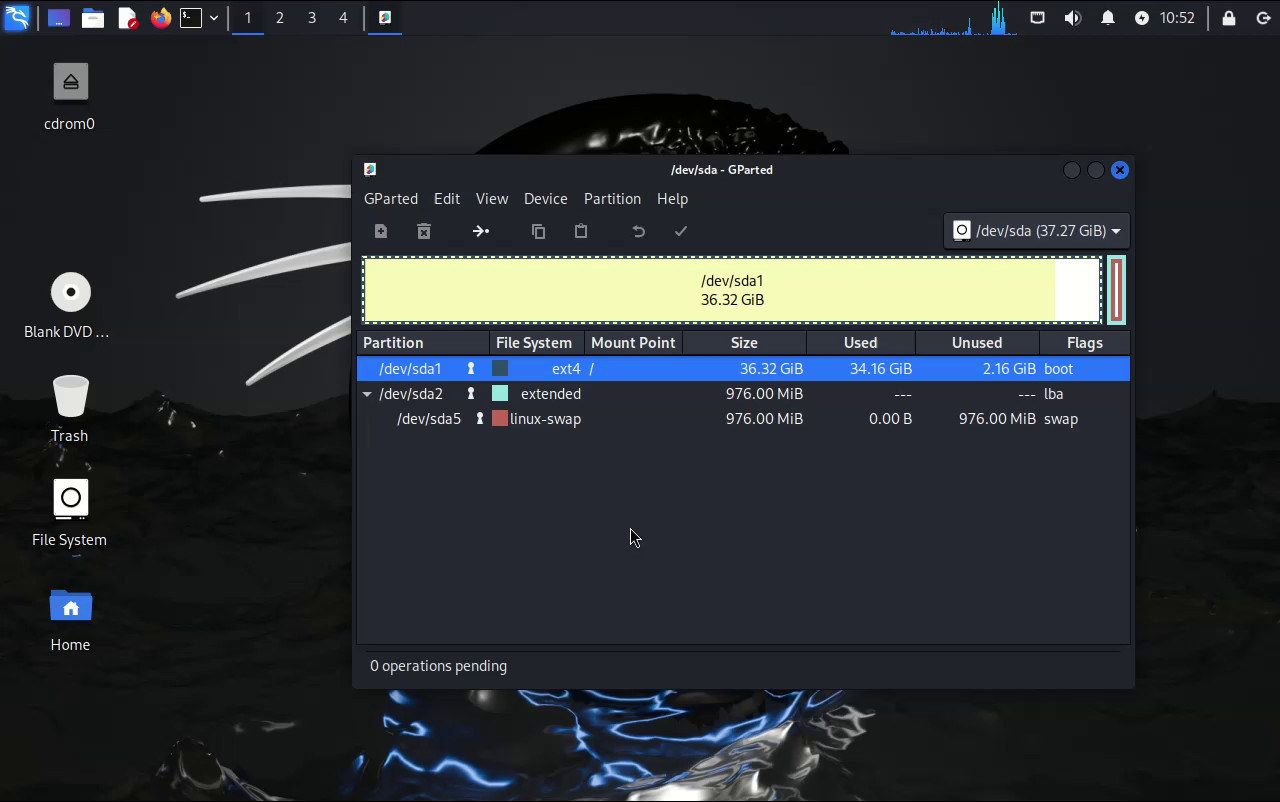
Task: Open the notifications bell icon
Action: (x=1108, y=18)
